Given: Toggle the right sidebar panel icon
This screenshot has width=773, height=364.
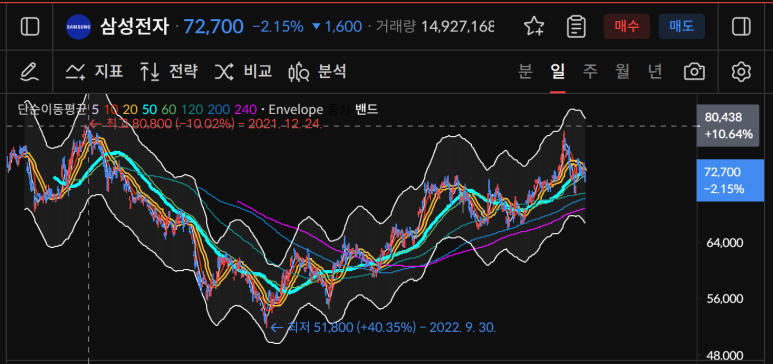Looking at the screenshot, I should coord(741,26).
